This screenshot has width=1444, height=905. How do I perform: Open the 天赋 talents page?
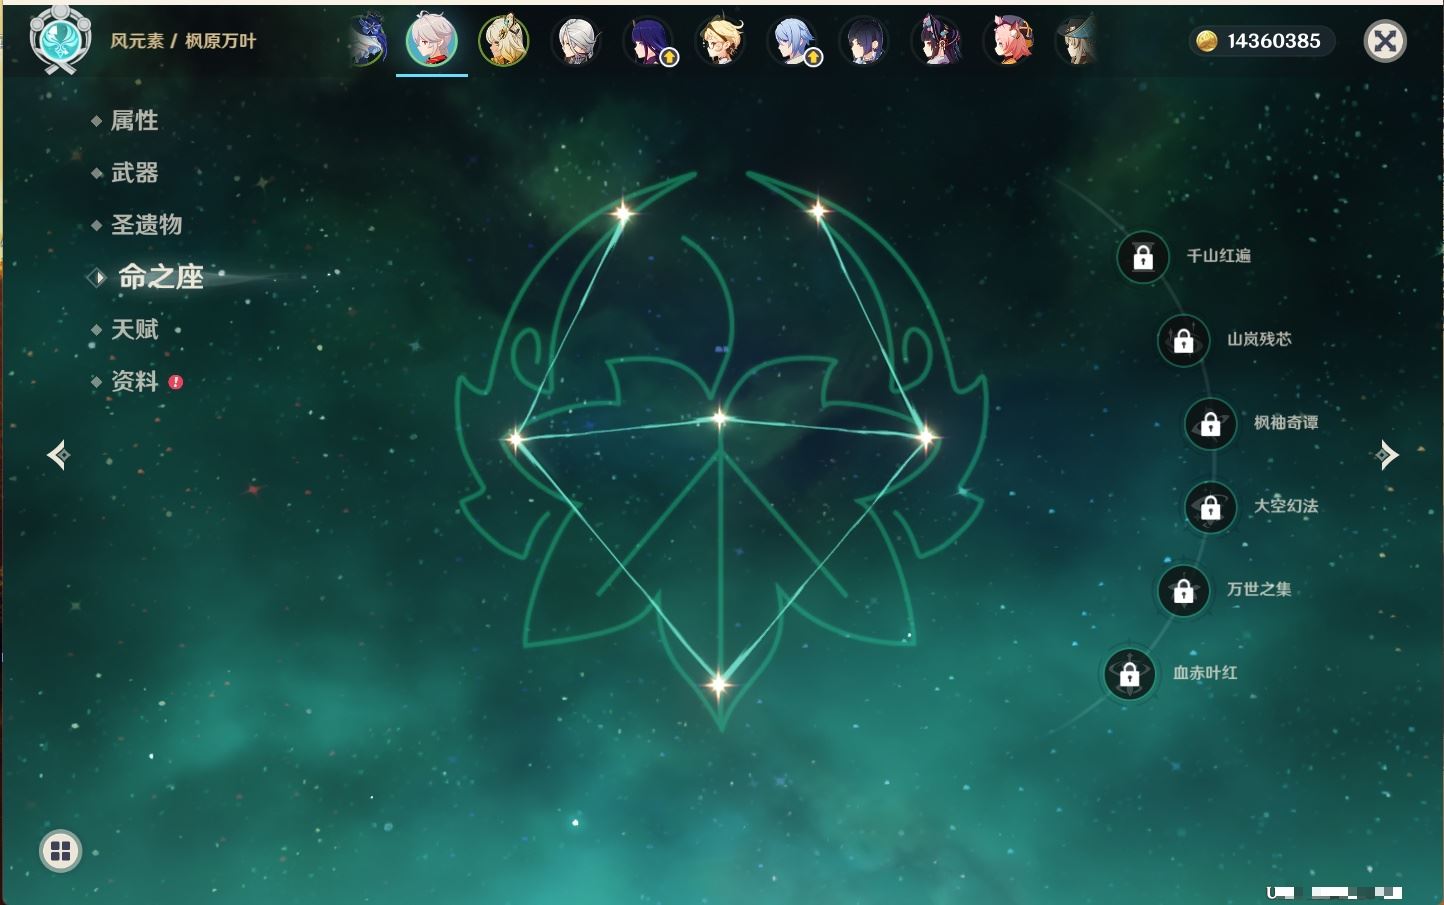coord(134,329)
